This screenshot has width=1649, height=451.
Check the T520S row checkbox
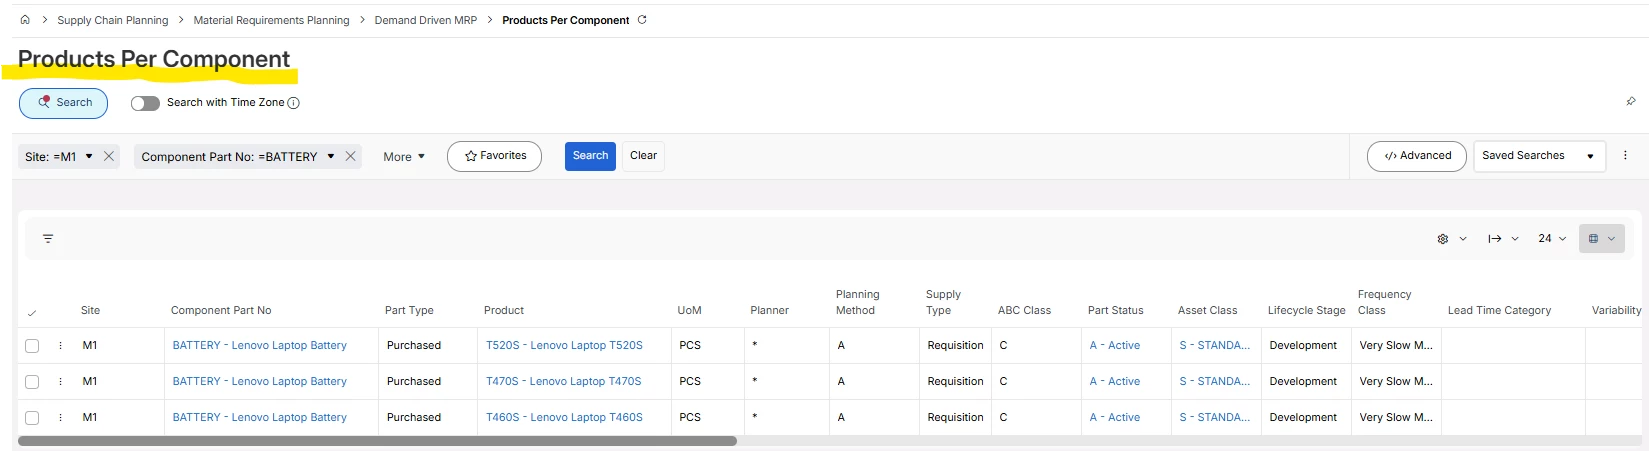point(32,346)
